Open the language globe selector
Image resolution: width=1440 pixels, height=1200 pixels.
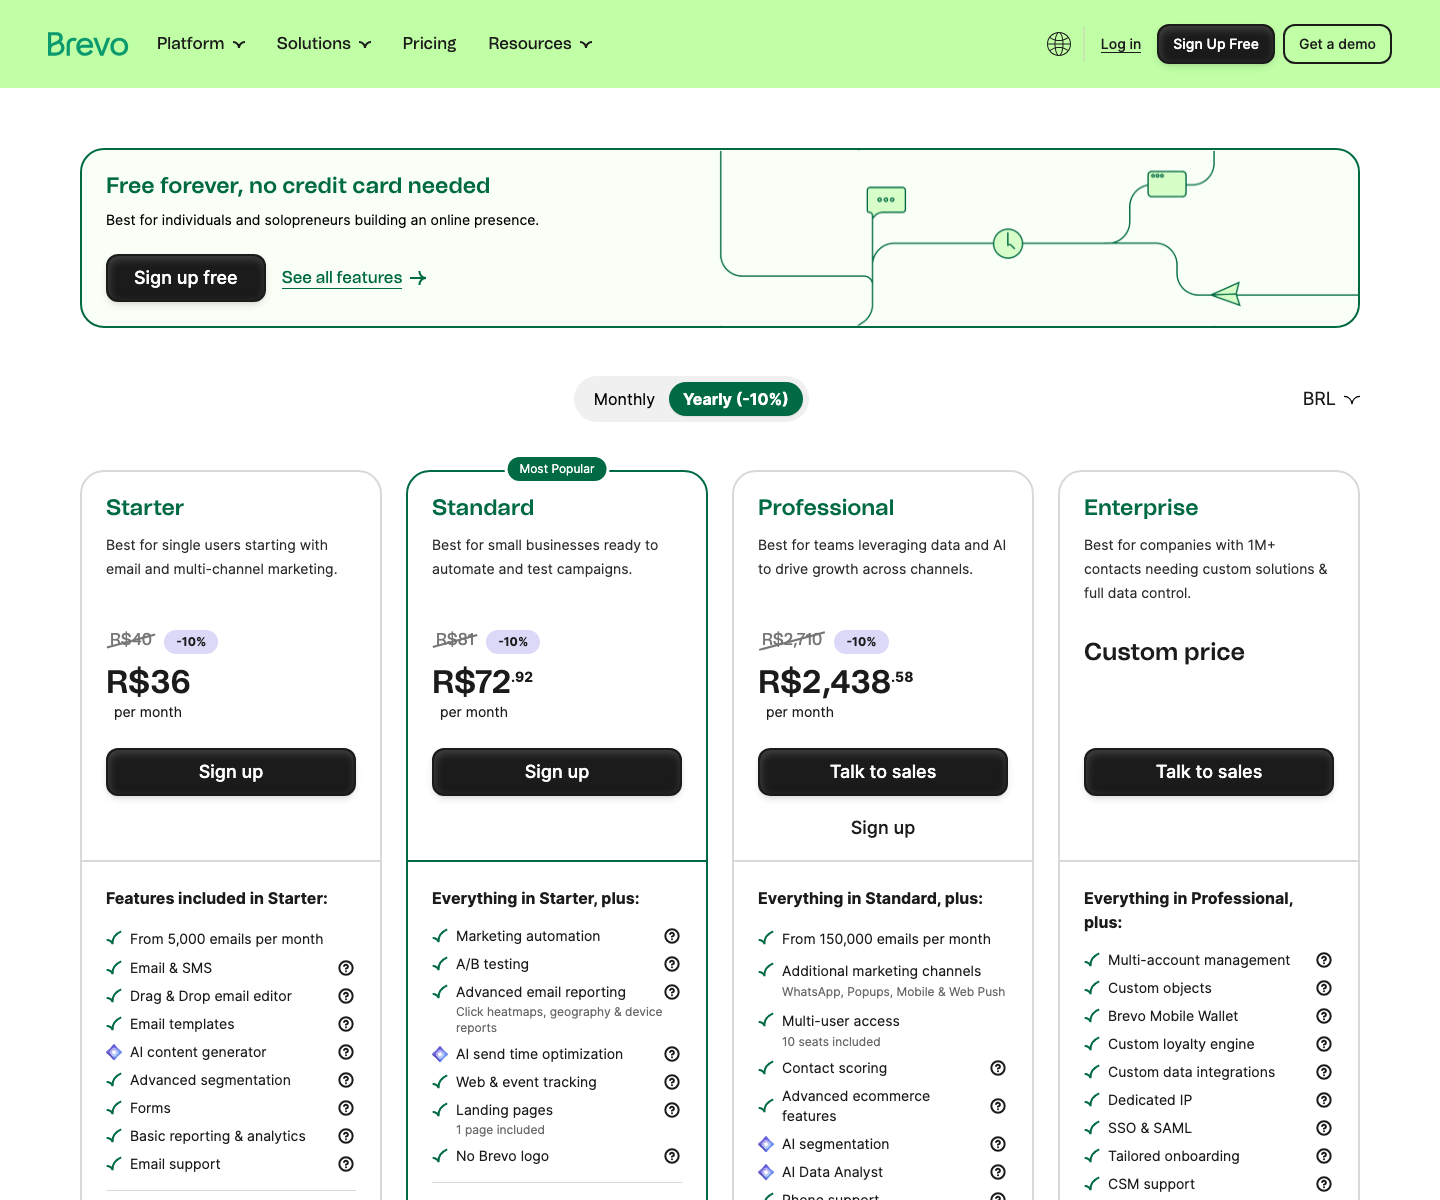point(1059,44)
